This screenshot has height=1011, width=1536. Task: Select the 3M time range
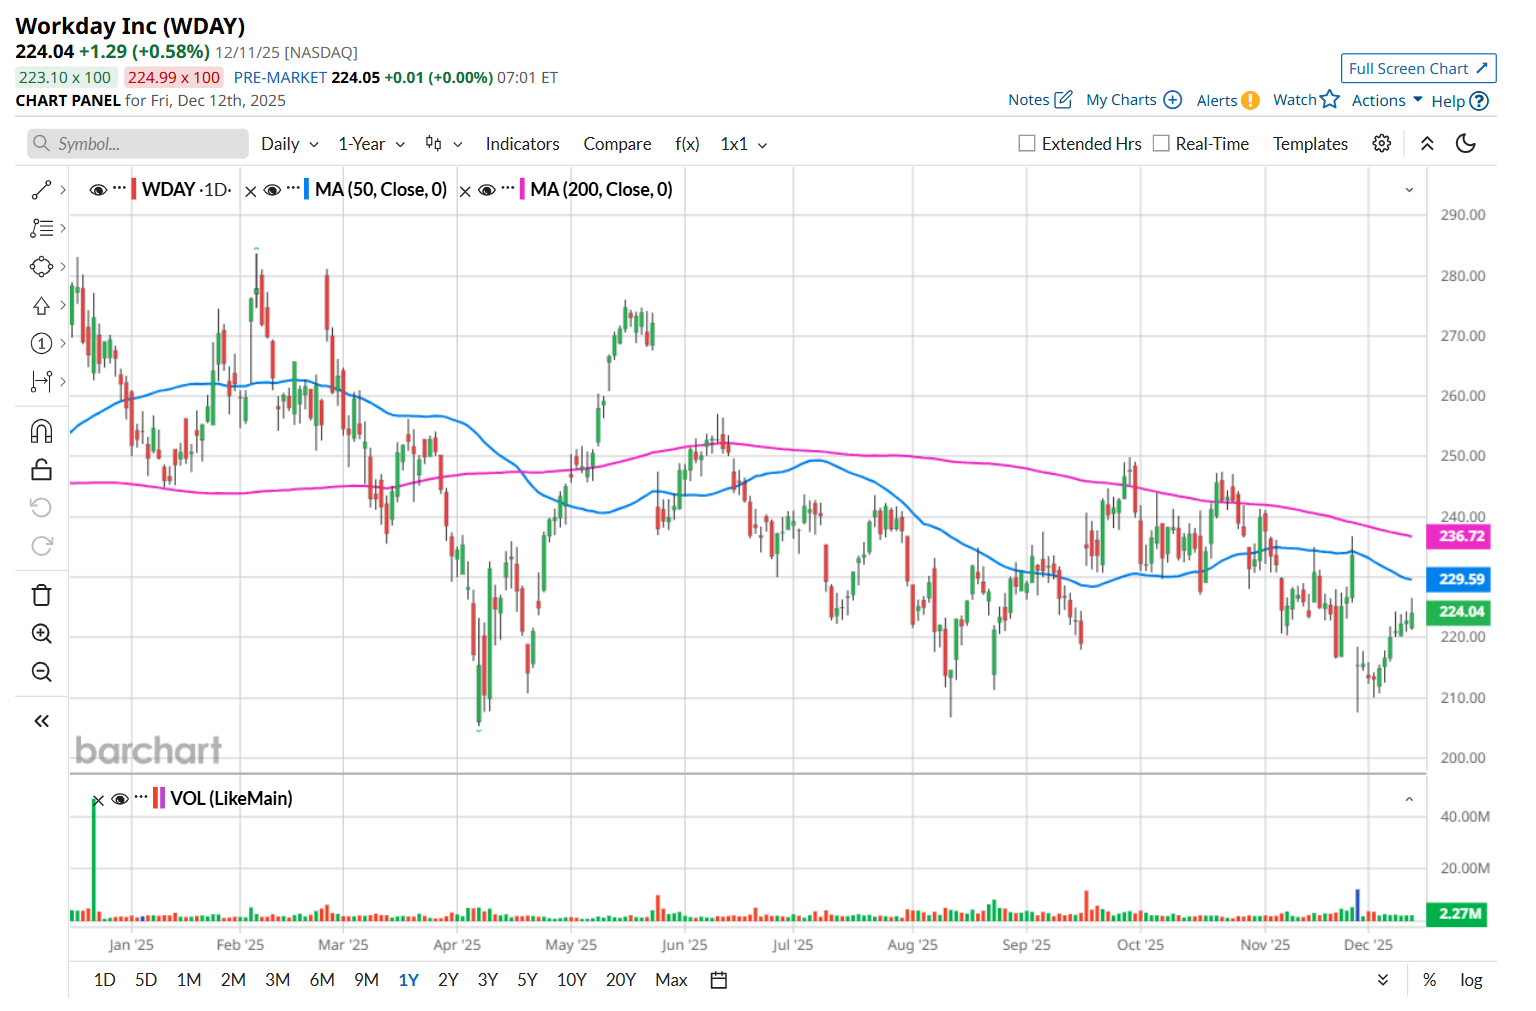point(278,980)
